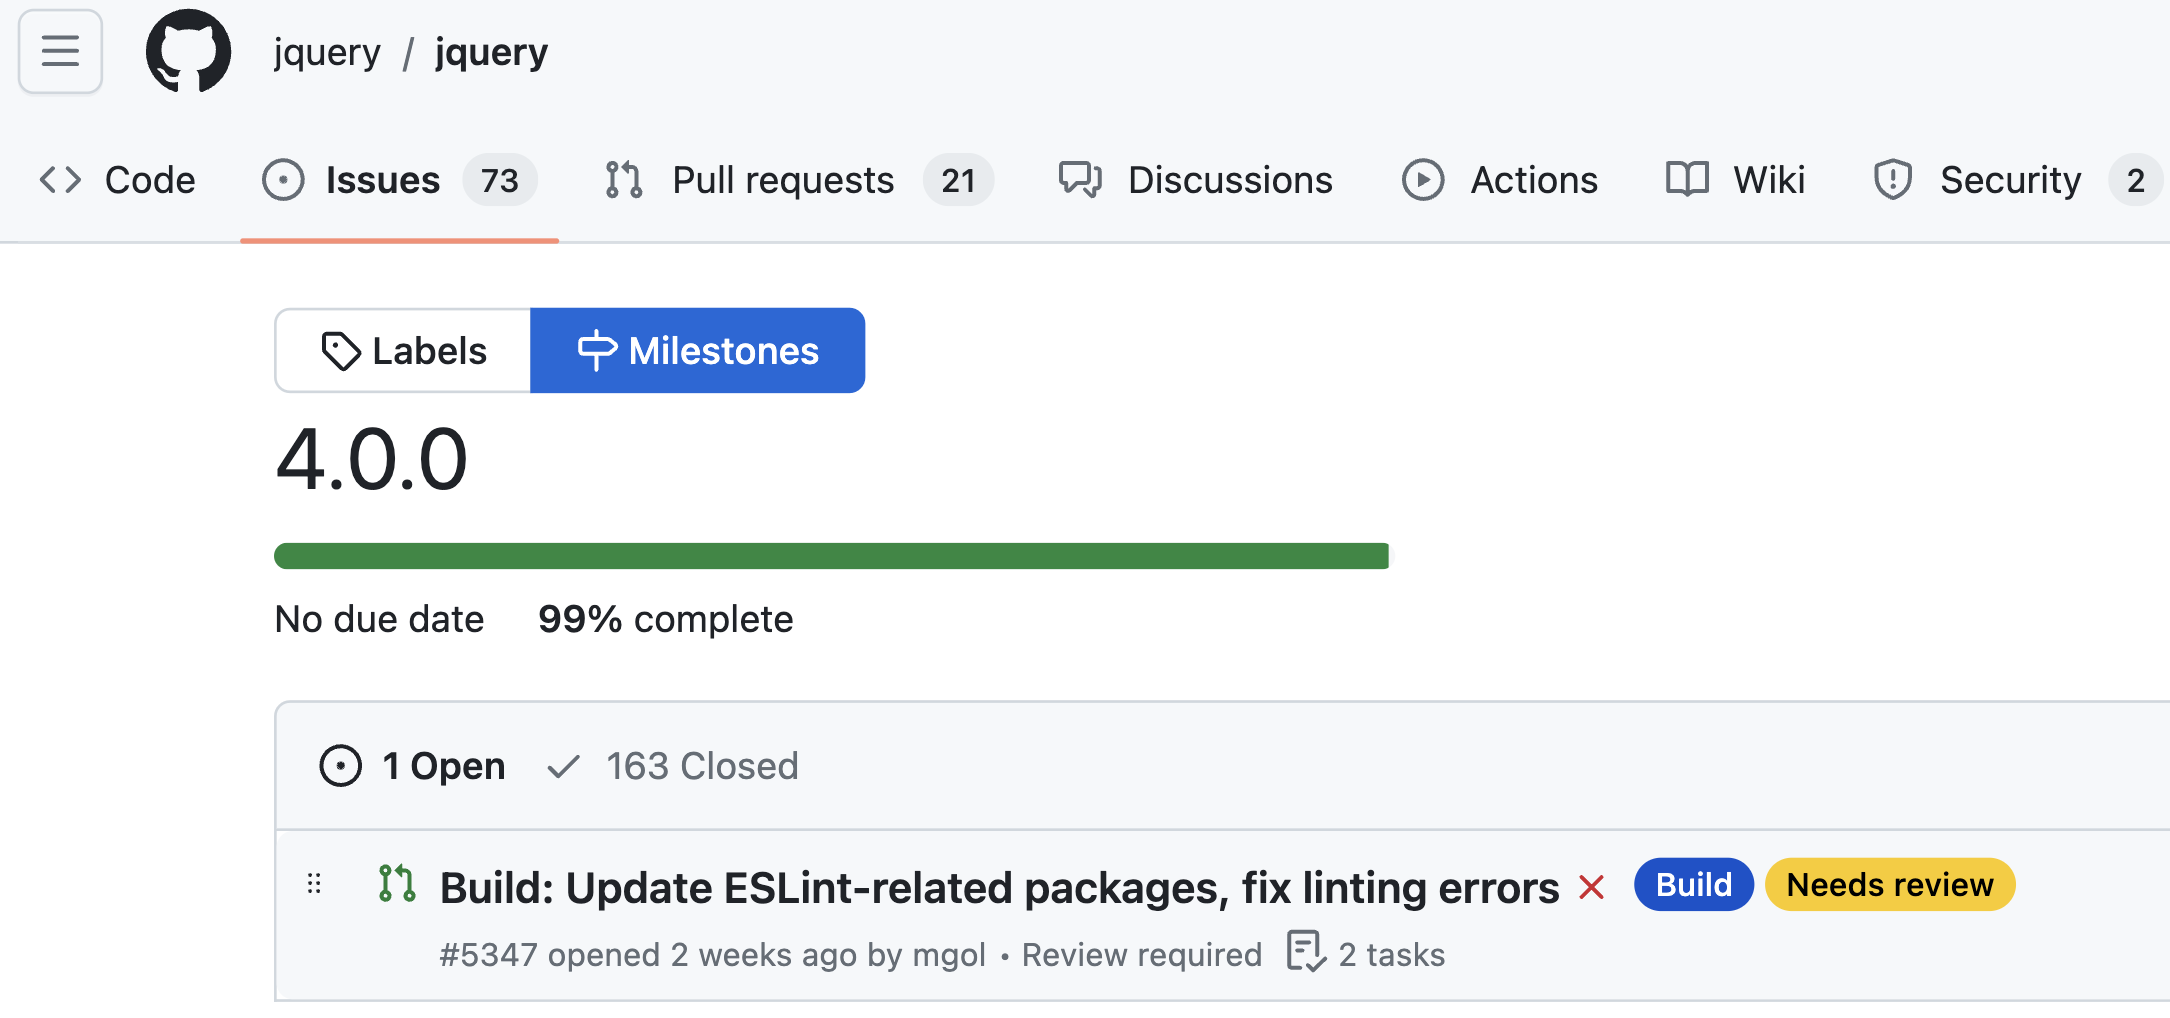Open Build: Update ESLint-related packages pull request

pyautogui.click(x=1000, y=887)
